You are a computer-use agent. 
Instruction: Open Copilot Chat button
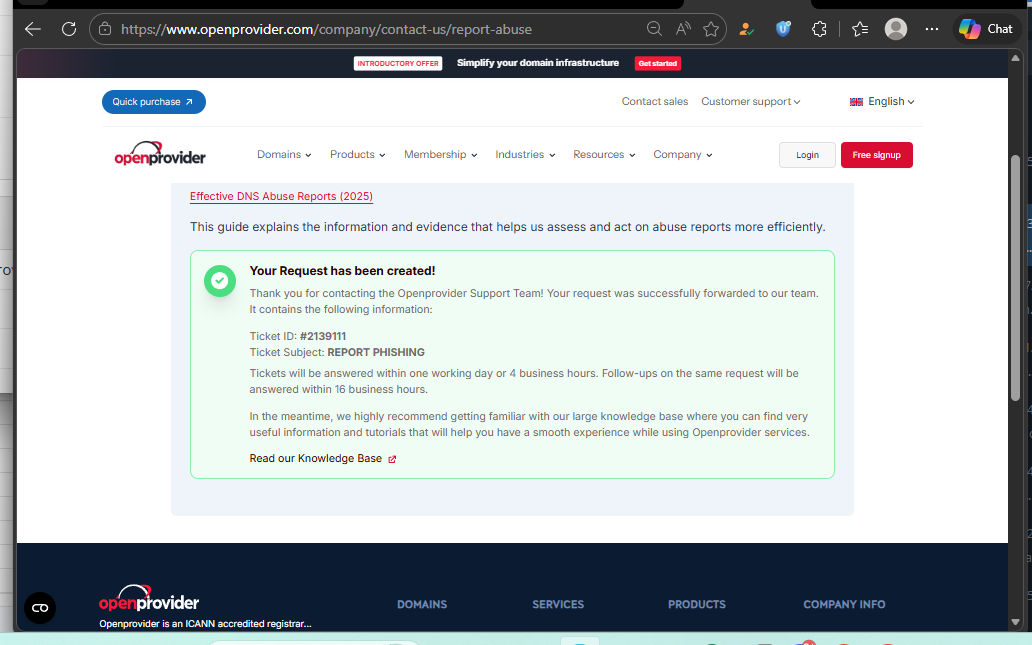coord(986,29)
